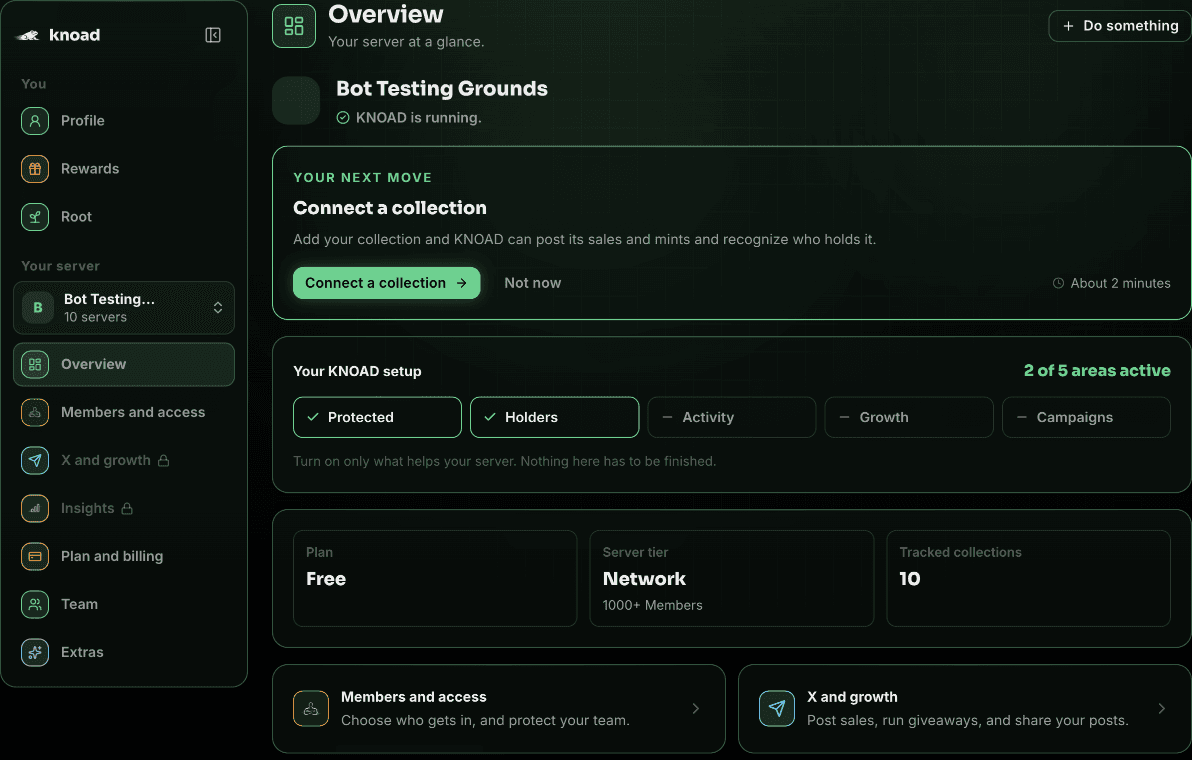Viewport: 1192px width, 760px height.
Task: Click the '2 of 5 areas active' text
Action: [x=1097, y=371]
